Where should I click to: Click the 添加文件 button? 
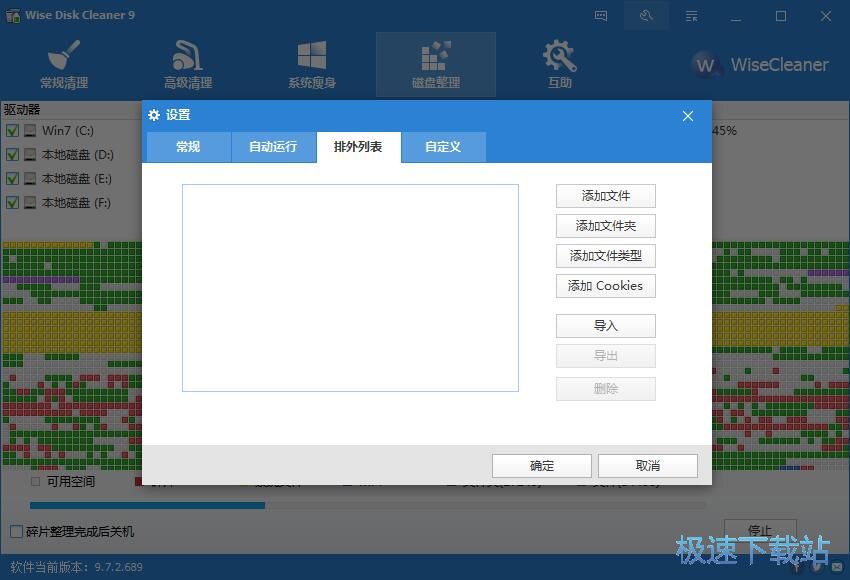[606, 196]
